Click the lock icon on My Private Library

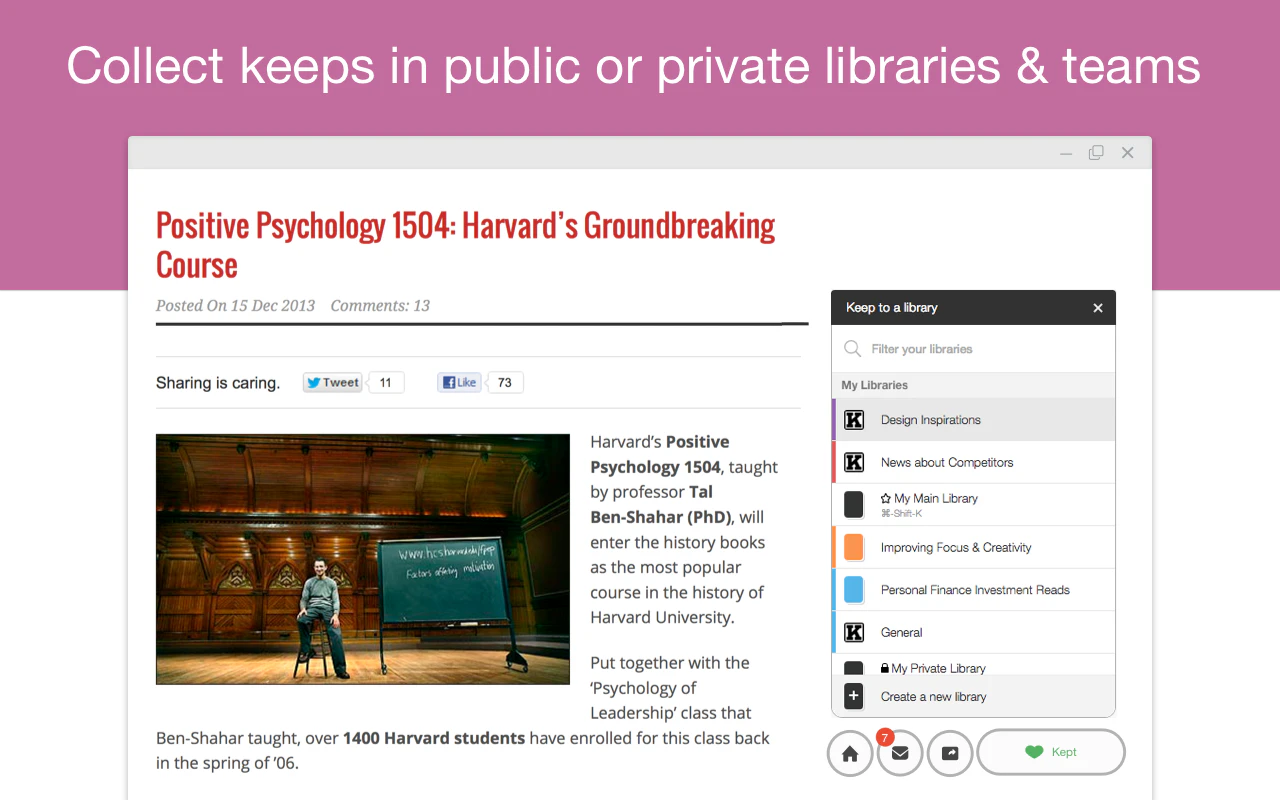click(885, 668)
